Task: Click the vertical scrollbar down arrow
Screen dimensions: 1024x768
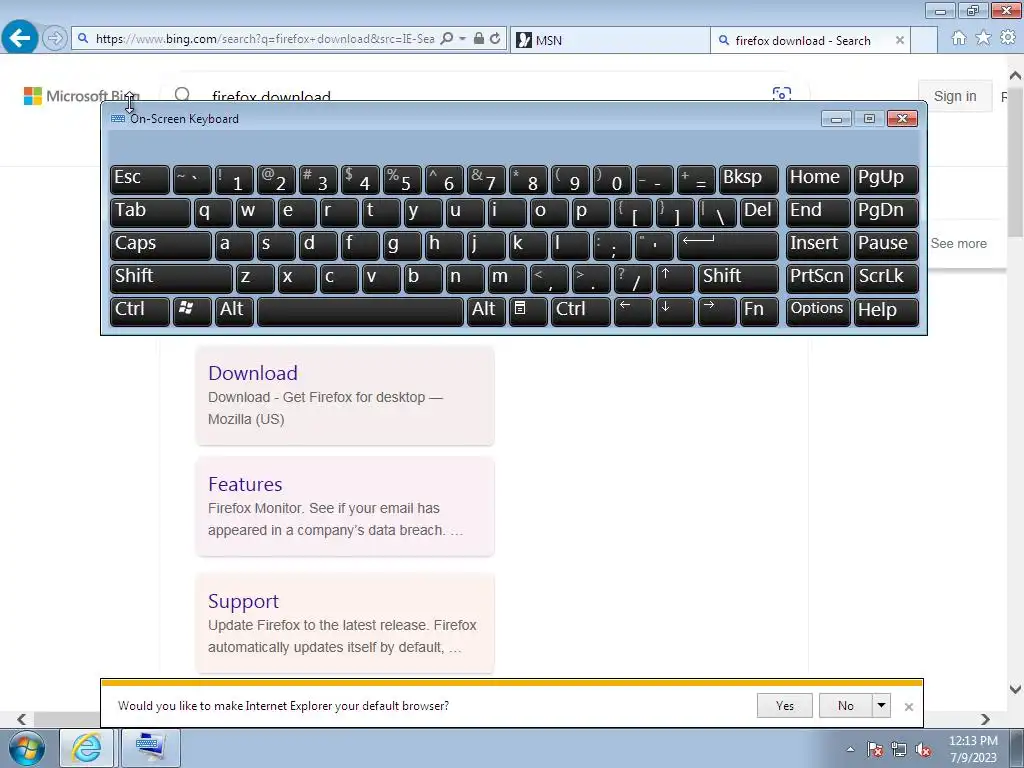Action: [x=1015, y=689]
